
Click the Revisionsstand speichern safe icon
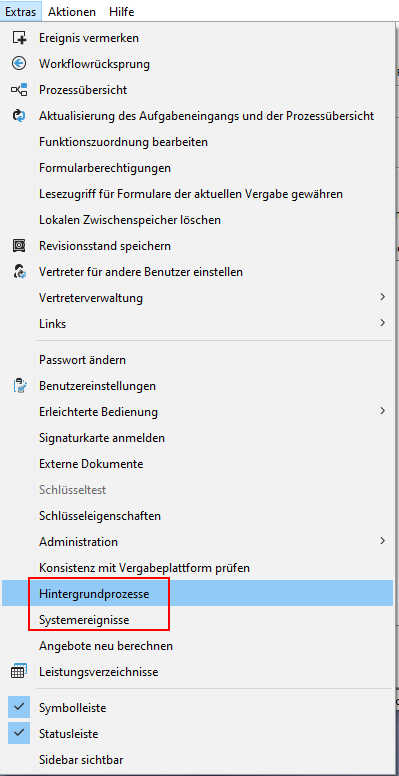[x=19, y=245]
